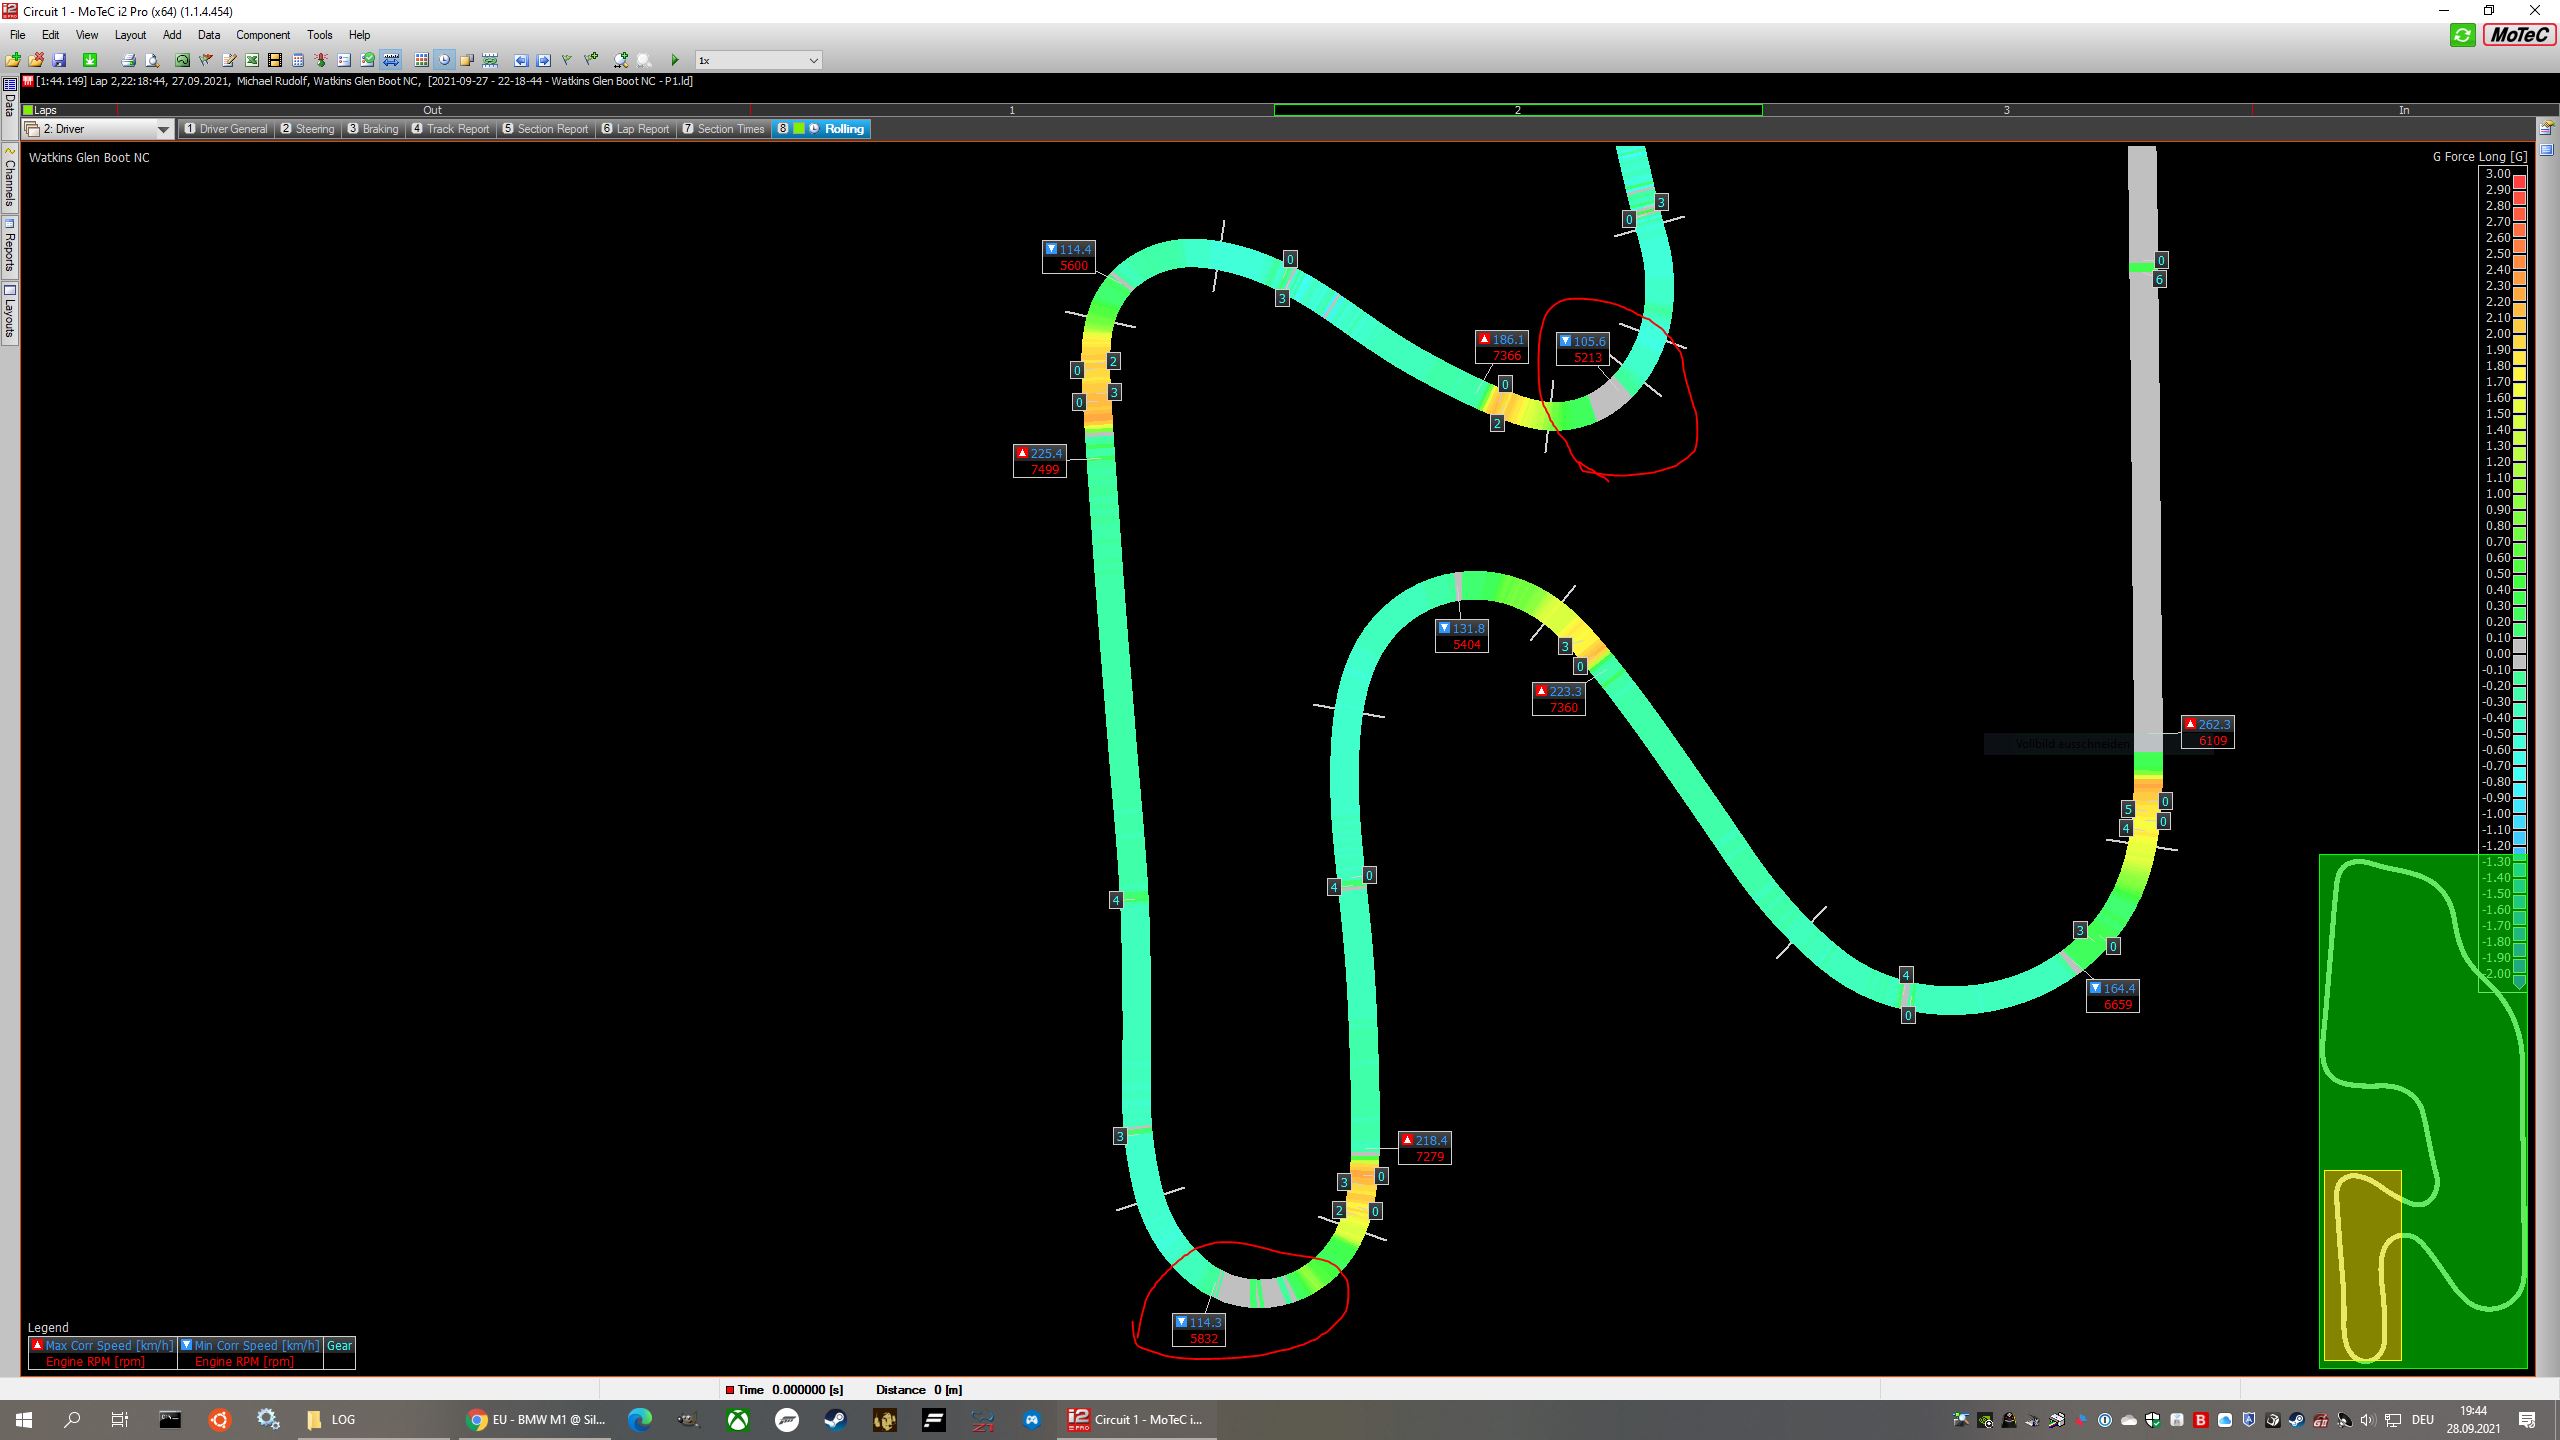Select lap 1 in the Laps bar
The height and width of the screenshot is (1440, 2560).
click(x=1011, y=110)
